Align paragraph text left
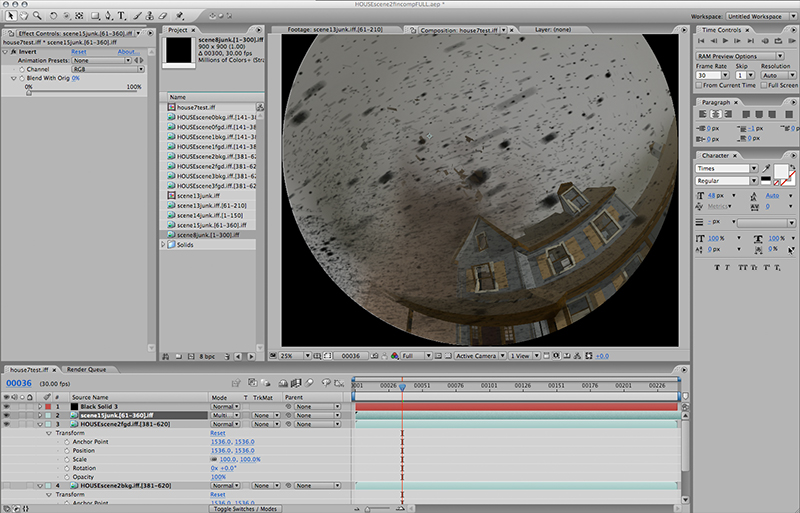The image size is (800, 513). [703, 114]
